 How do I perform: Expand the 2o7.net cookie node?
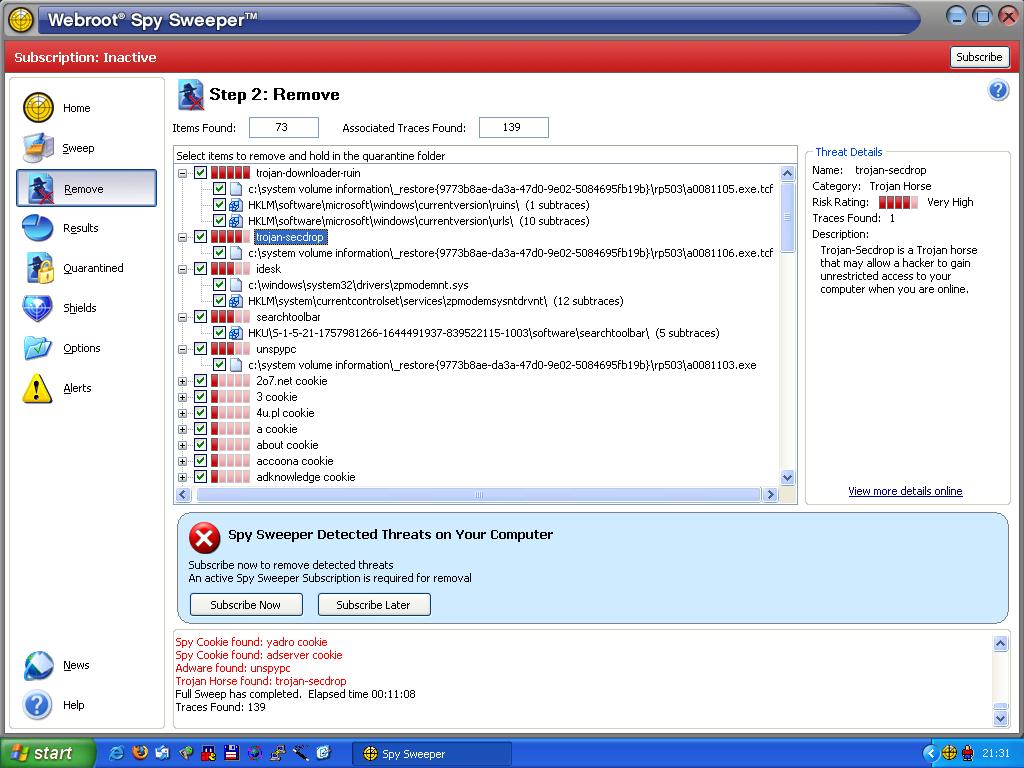pos(183,381)
